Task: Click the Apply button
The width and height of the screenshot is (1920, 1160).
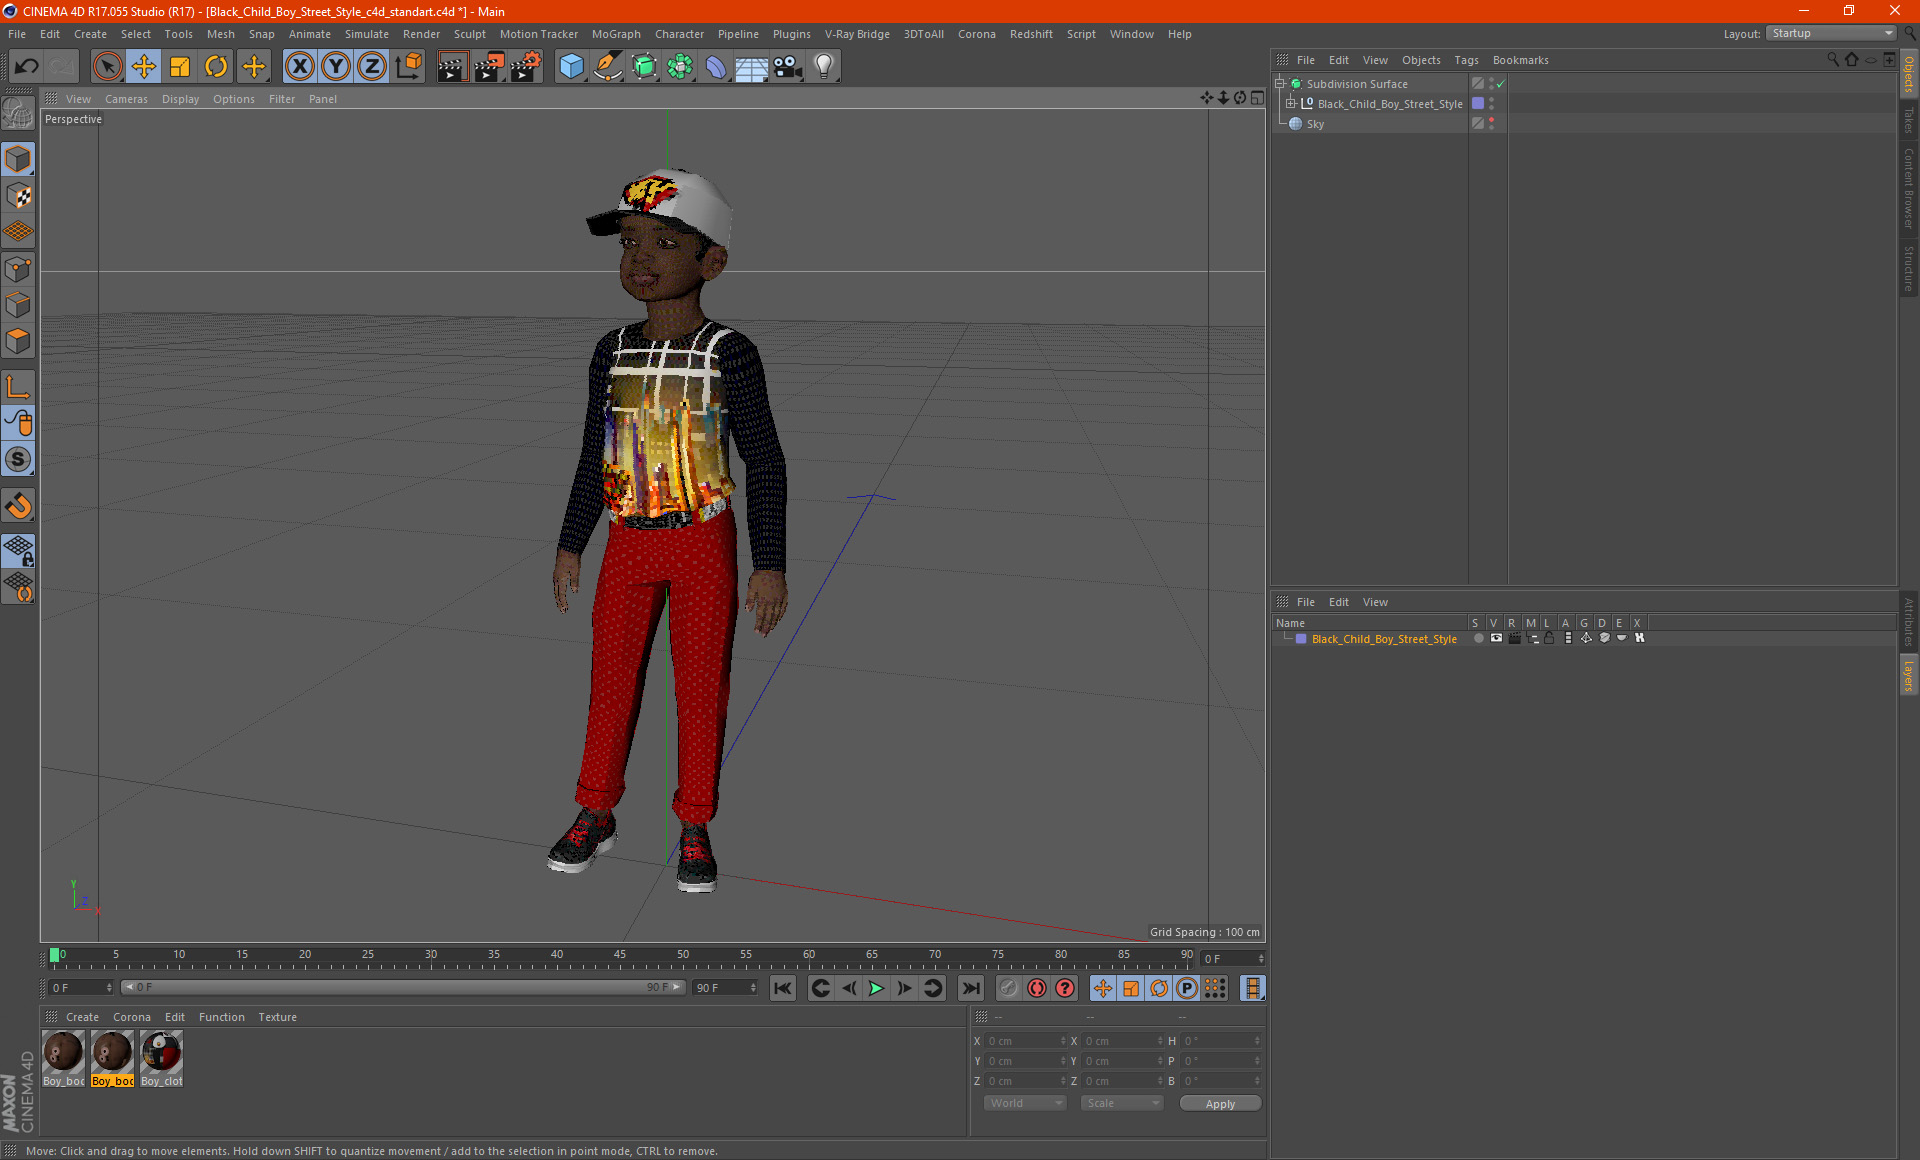Action: (1220, 1104)
